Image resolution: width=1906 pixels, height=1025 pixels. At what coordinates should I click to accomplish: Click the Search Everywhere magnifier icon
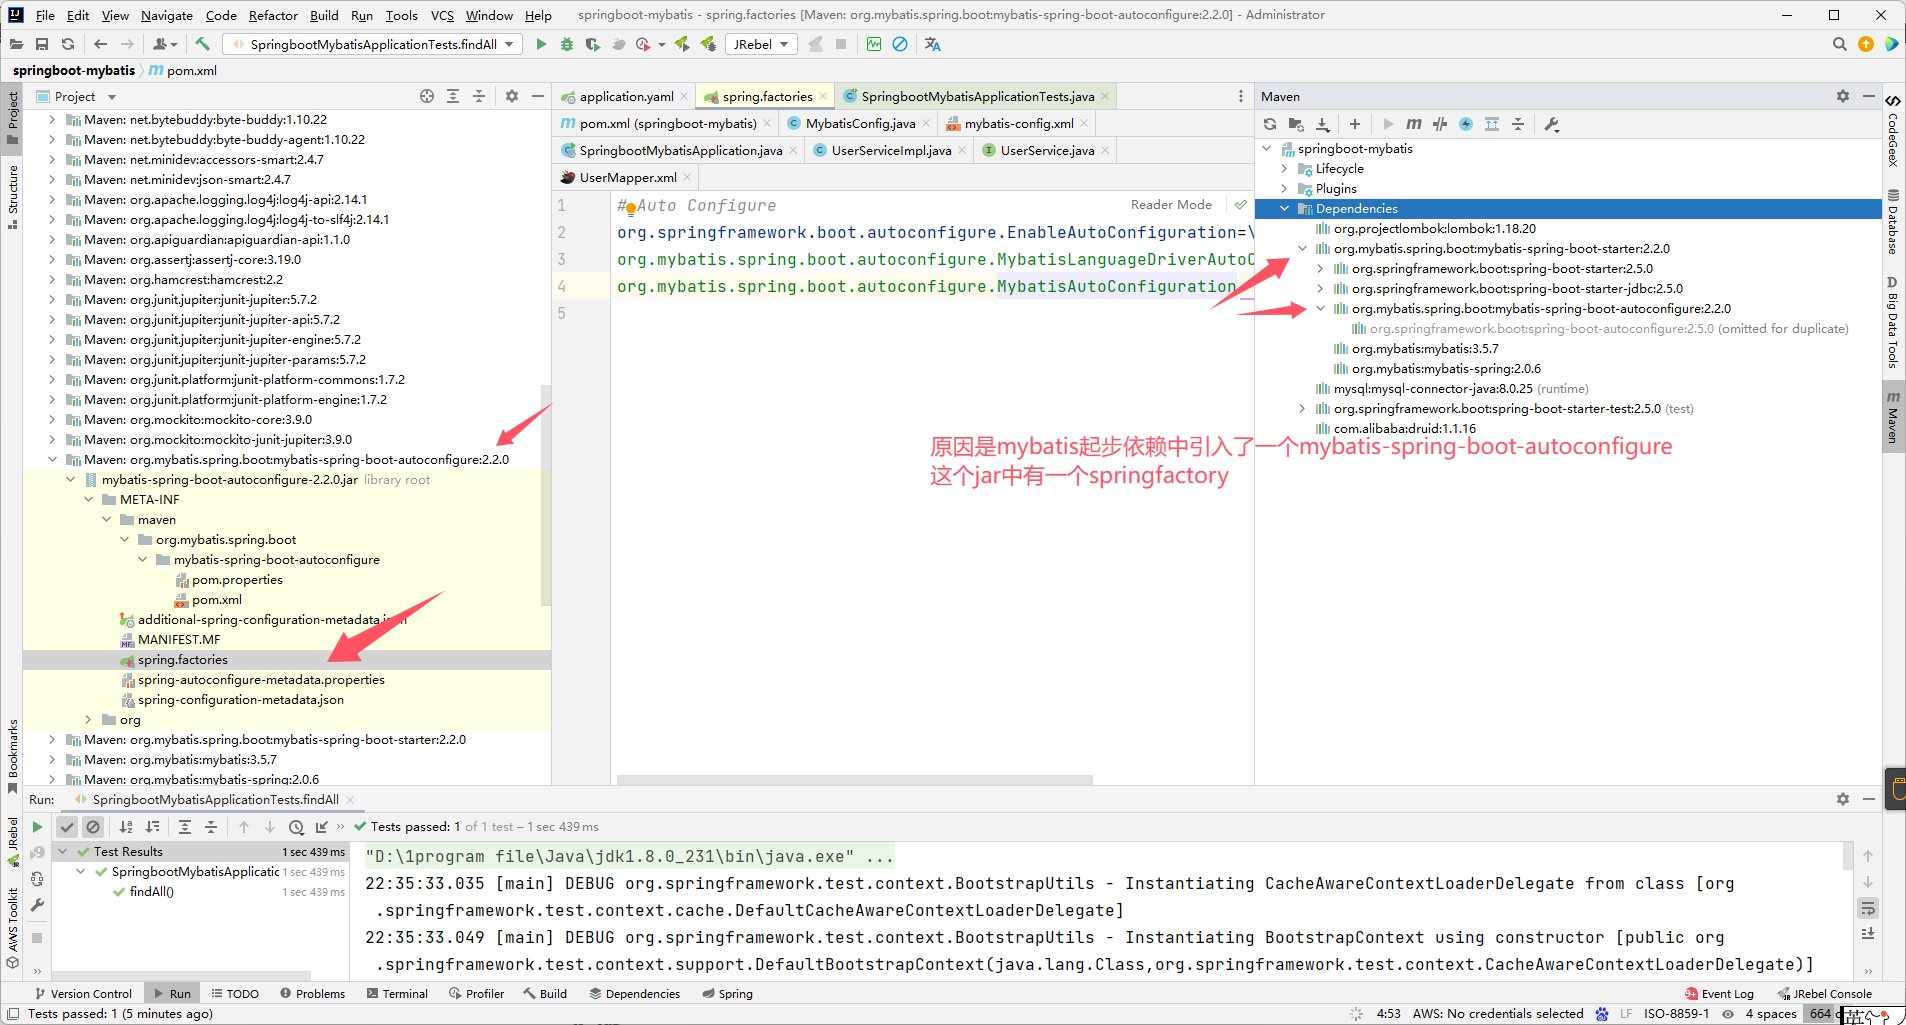[1839, 44]
